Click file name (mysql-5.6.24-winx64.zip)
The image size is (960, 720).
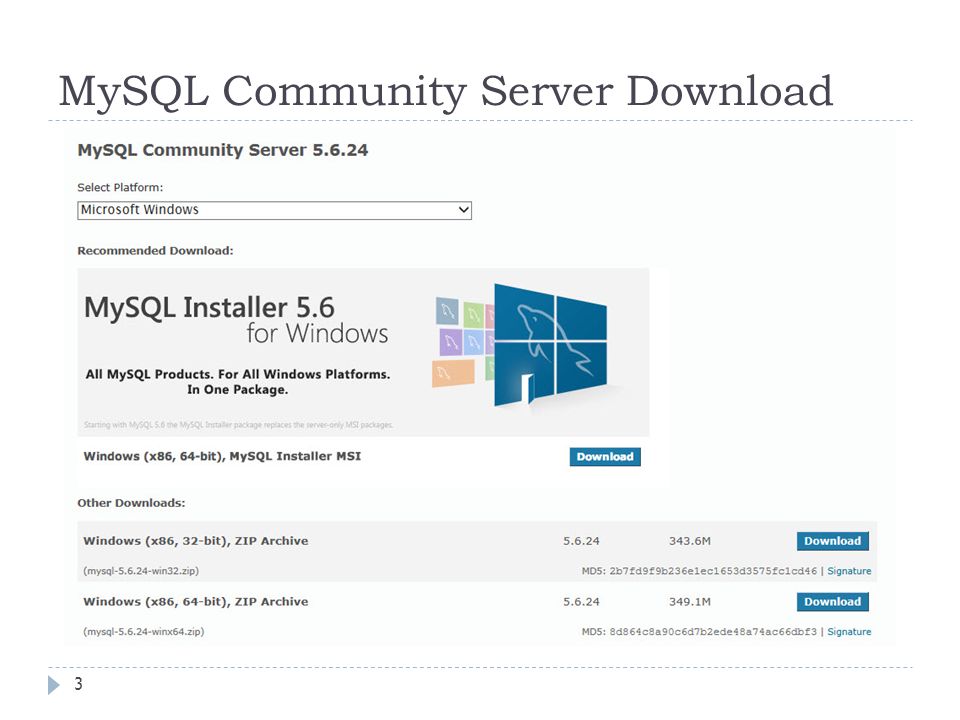pos(143,631)
